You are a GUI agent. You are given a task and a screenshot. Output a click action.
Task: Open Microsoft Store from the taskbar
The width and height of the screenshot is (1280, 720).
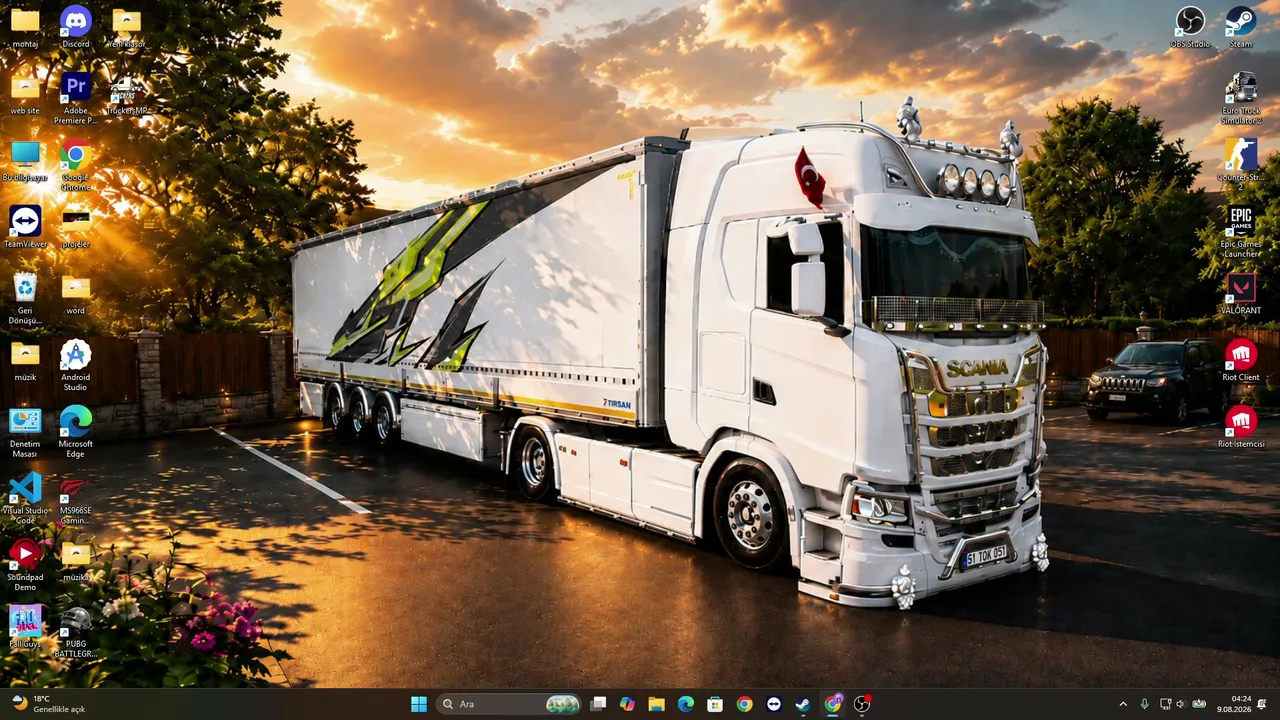[x=715, y=704]
